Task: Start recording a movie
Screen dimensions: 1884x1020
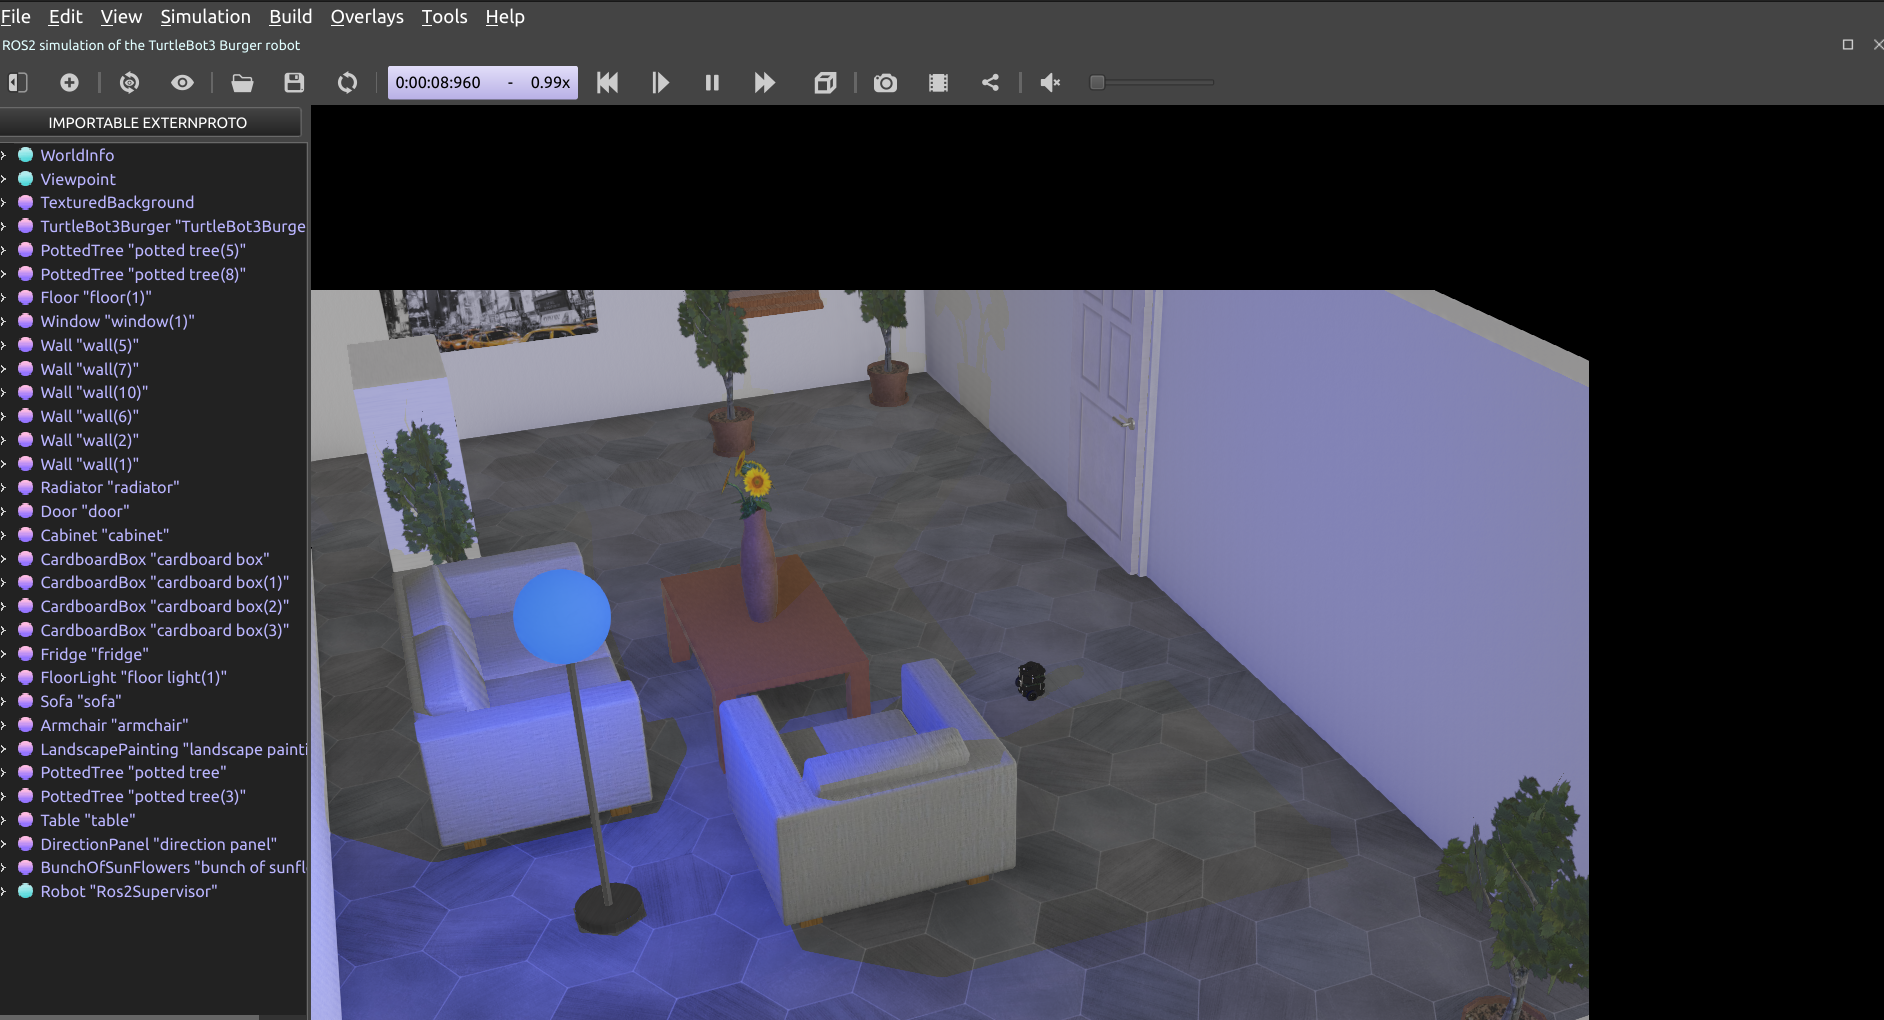Action: 937,83
